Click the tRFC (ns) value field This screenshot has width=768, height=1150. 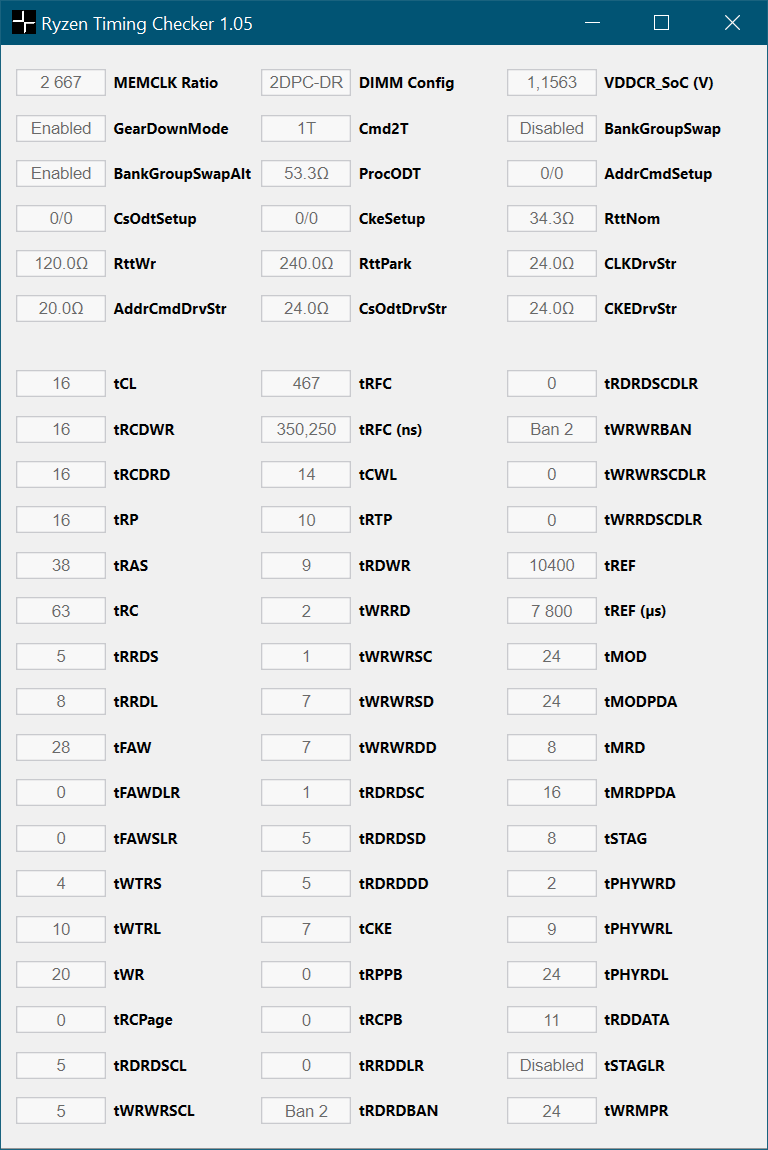click(x=306, y=429)
